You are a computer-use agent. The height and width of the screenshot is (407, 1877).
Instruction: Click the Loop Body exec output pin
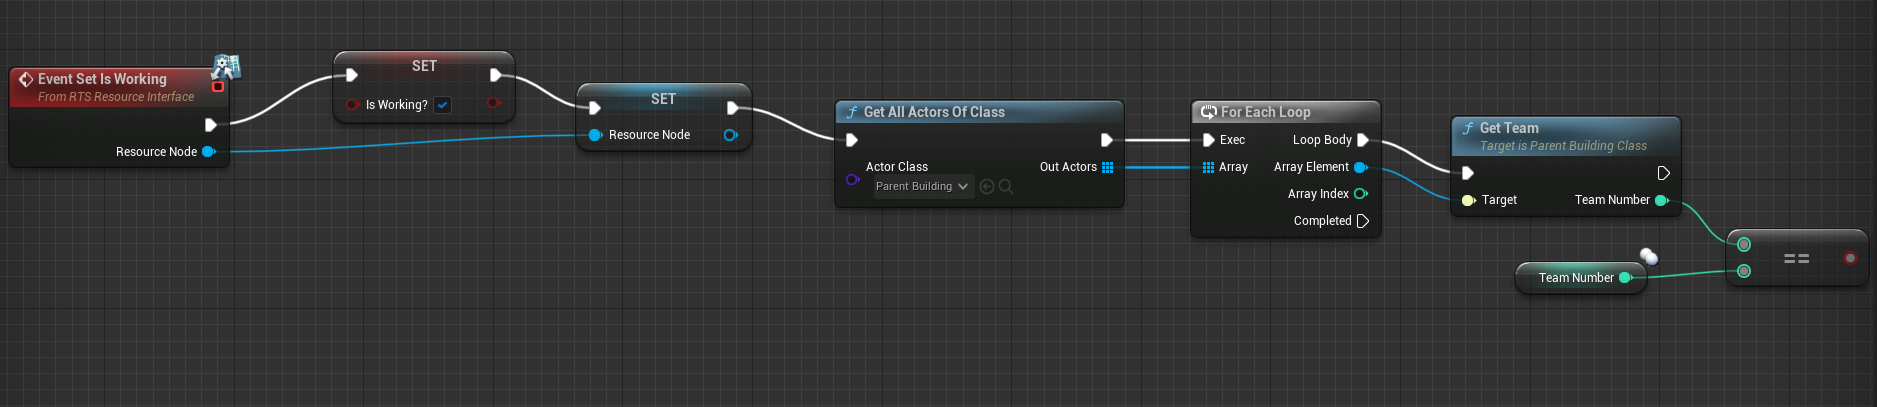(1362, 140)
